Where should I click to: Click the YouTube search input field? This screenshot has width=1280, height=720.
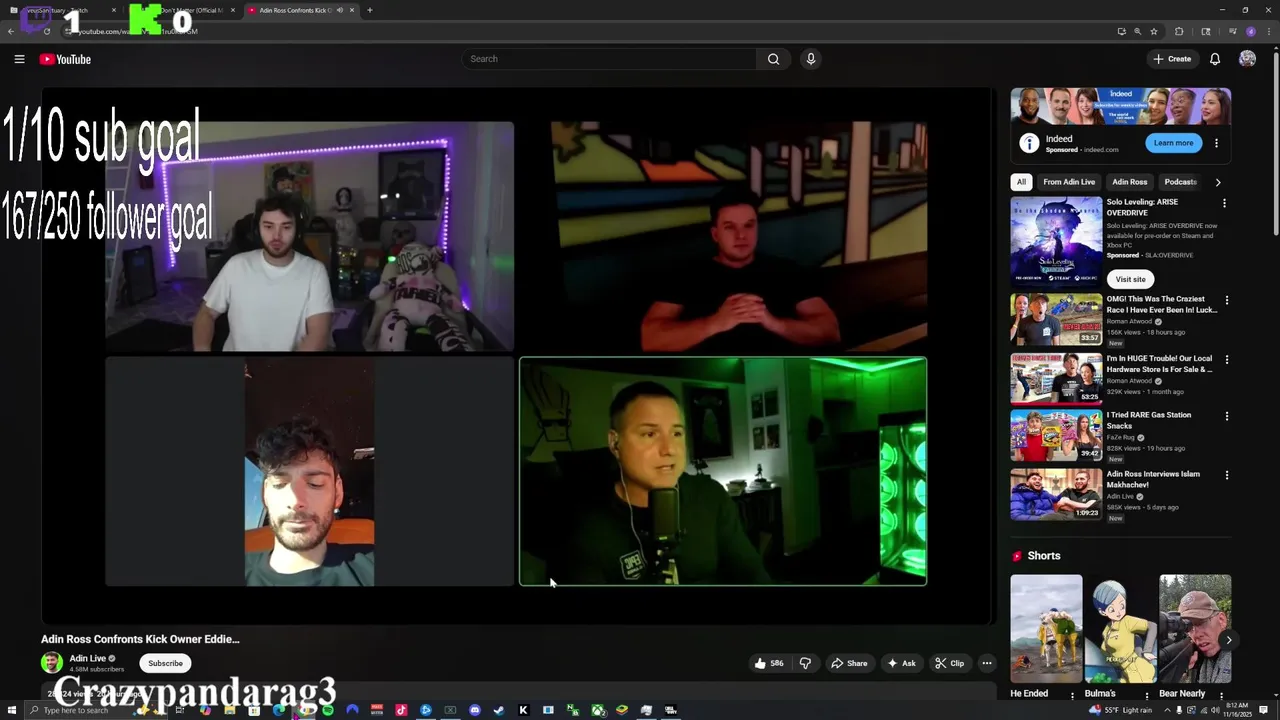[610, 59]
